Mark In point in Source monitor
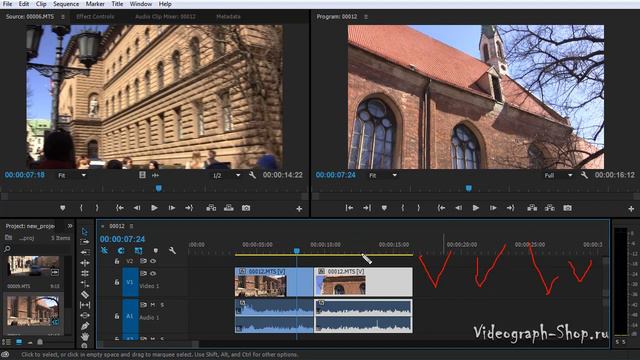 [x=81, y=208]
